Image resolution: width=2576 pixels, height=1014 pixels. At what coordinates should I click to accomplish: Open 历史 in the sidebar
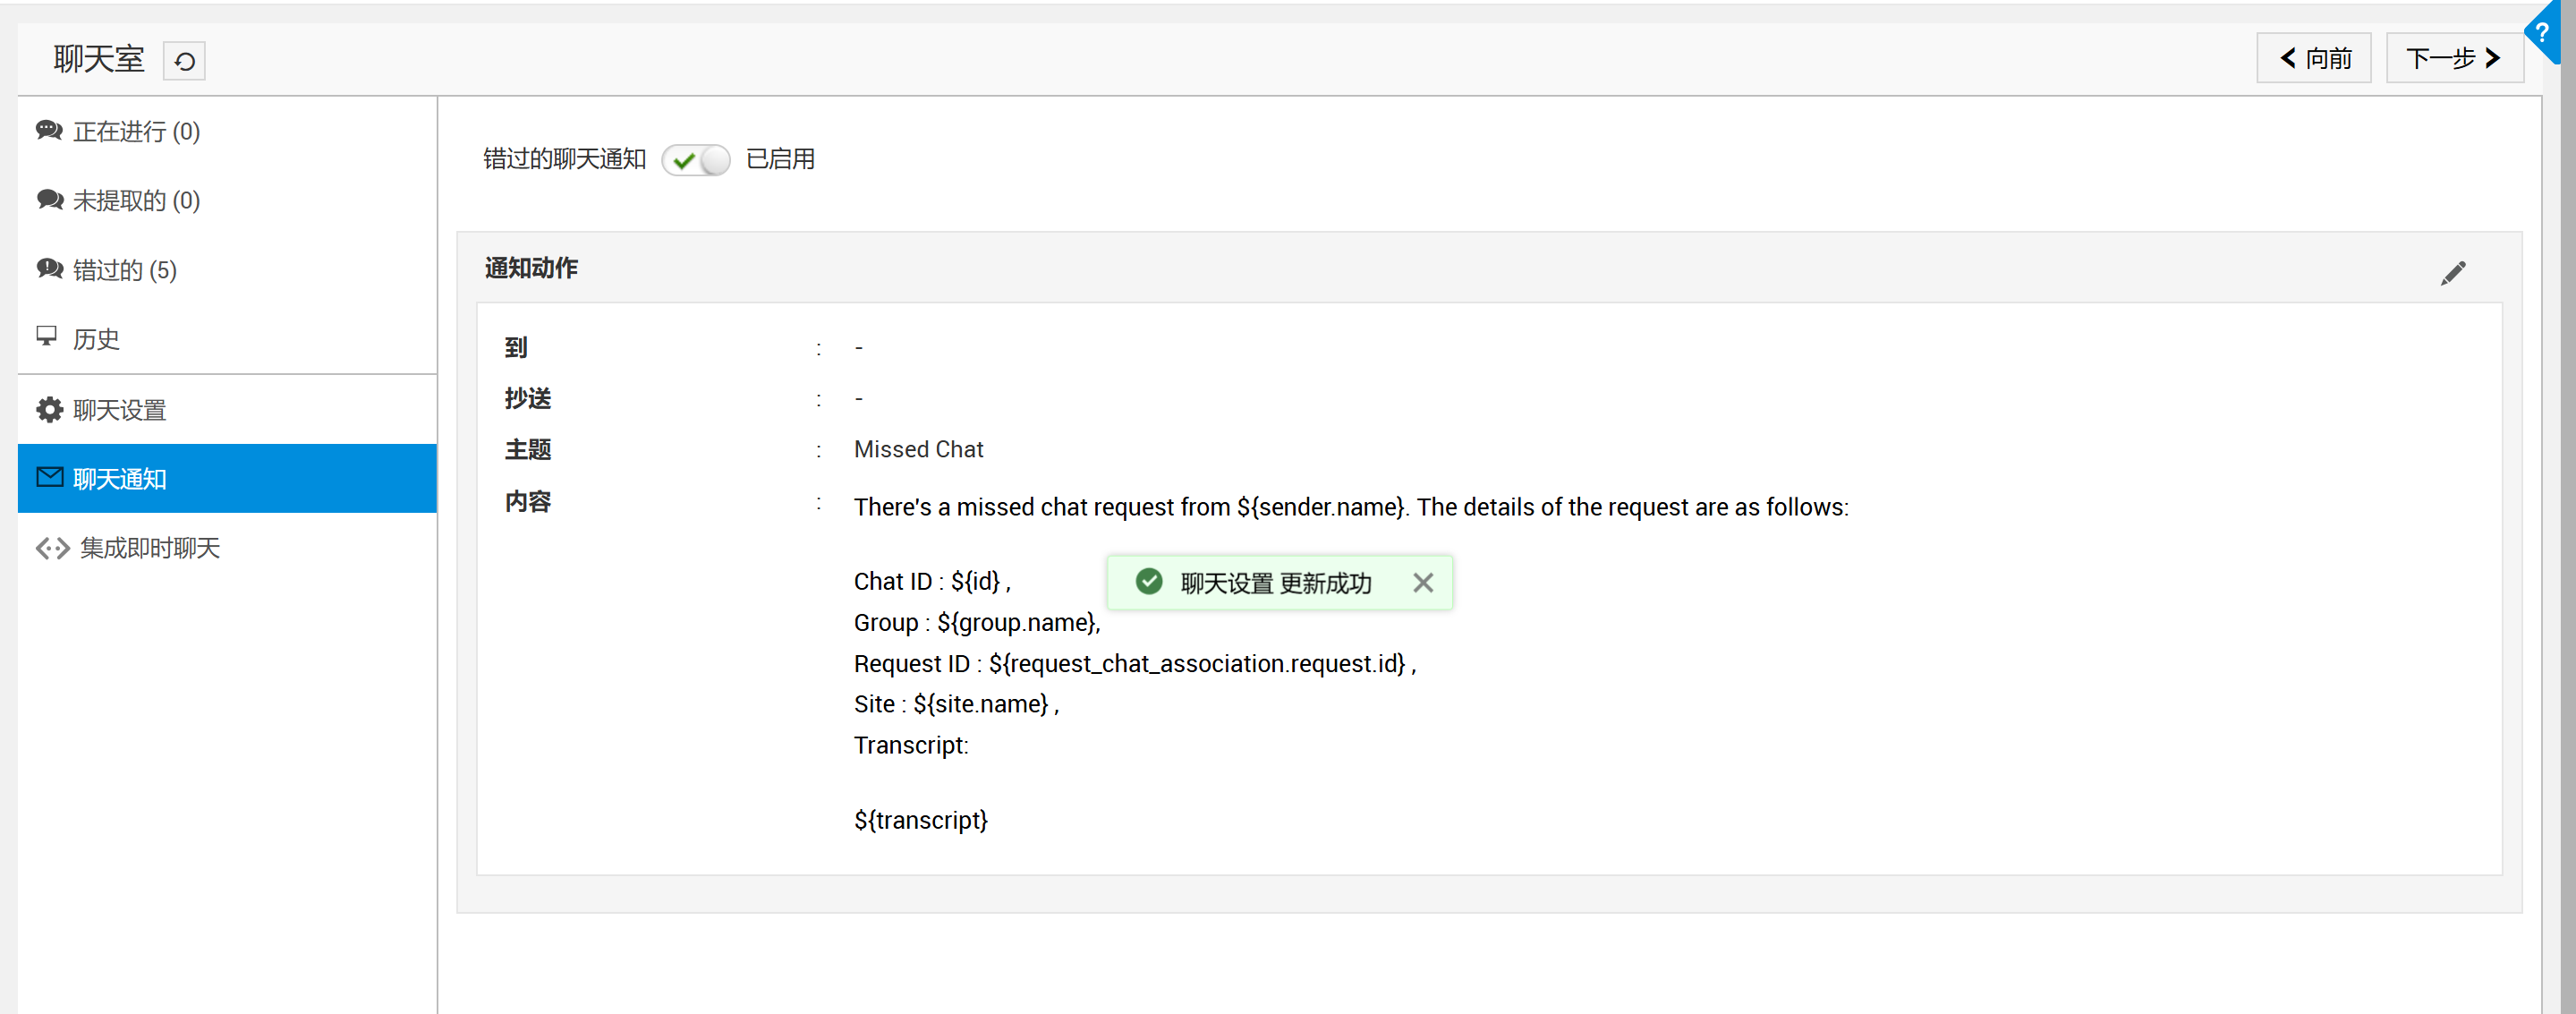[x=96, y=339]
